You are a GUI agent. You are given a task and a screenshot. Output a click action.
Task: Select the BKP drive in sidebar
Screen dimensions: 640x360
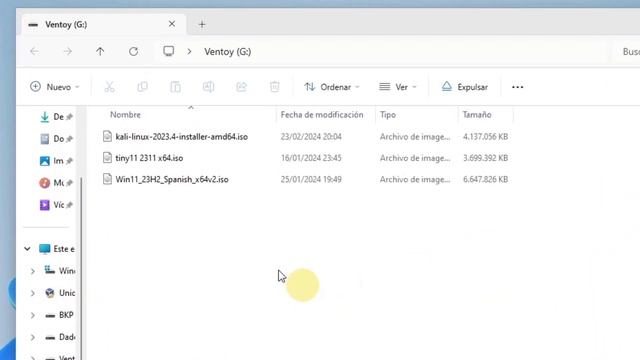point(60,315)
